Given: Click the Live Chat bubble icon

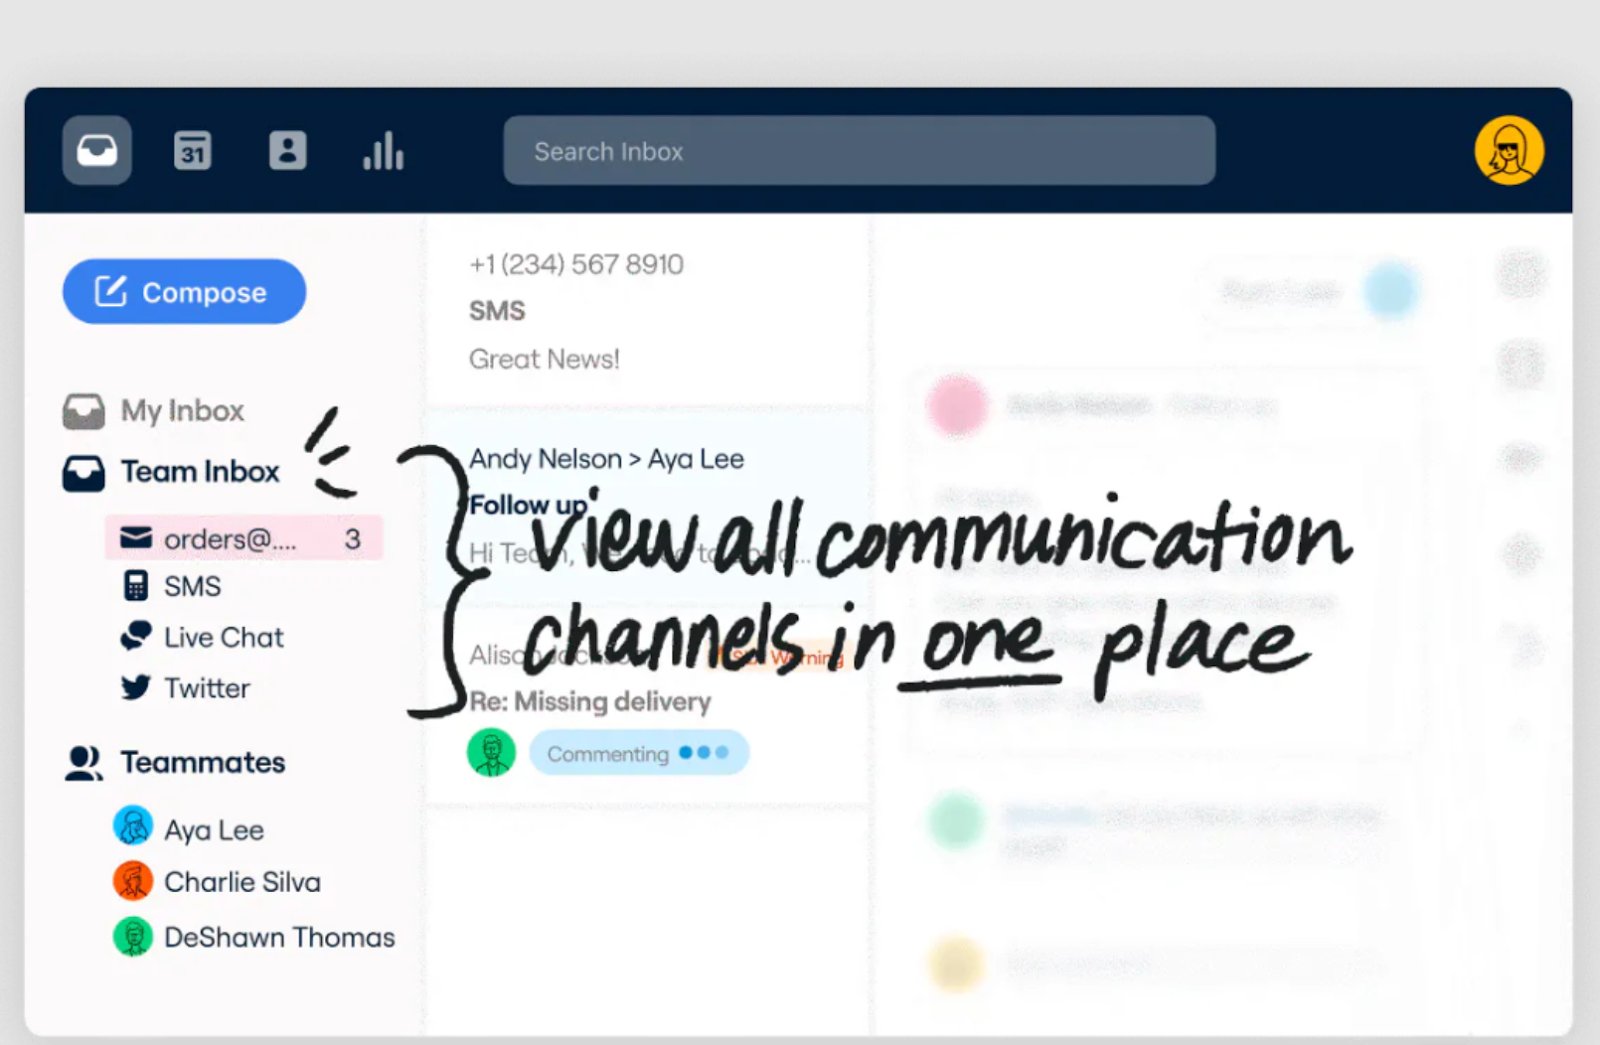Looking at the screenshot, I should pos(135,637).
